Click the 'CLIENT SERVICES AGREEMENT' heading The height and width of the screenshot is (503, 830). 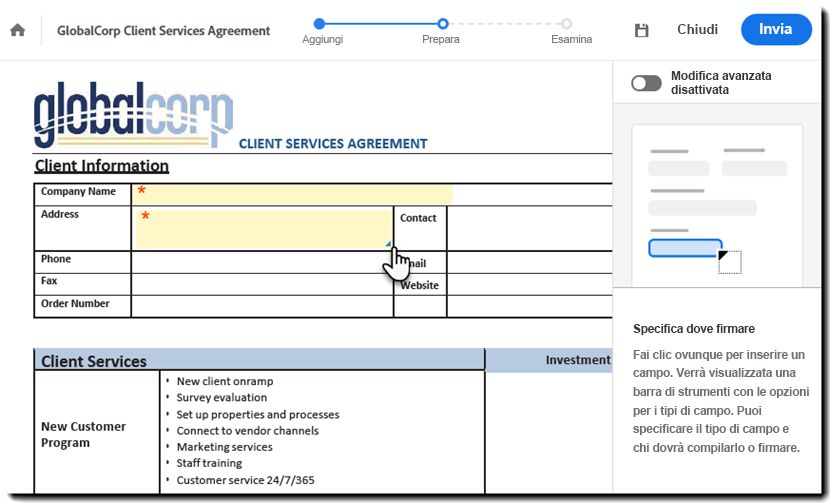(x=333, y=144)
